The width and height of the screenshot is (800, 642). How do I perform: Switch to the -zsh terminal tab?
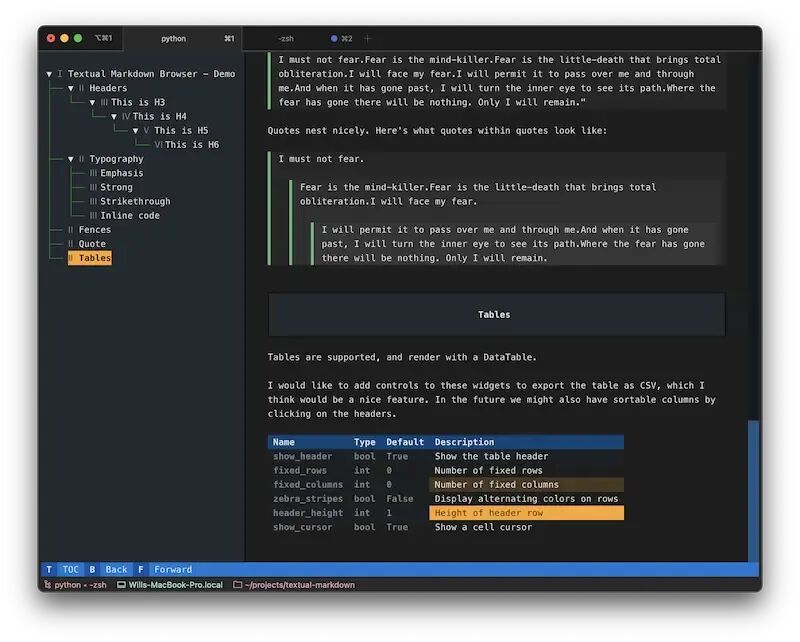pyautogui.click(x=286, y=38)
